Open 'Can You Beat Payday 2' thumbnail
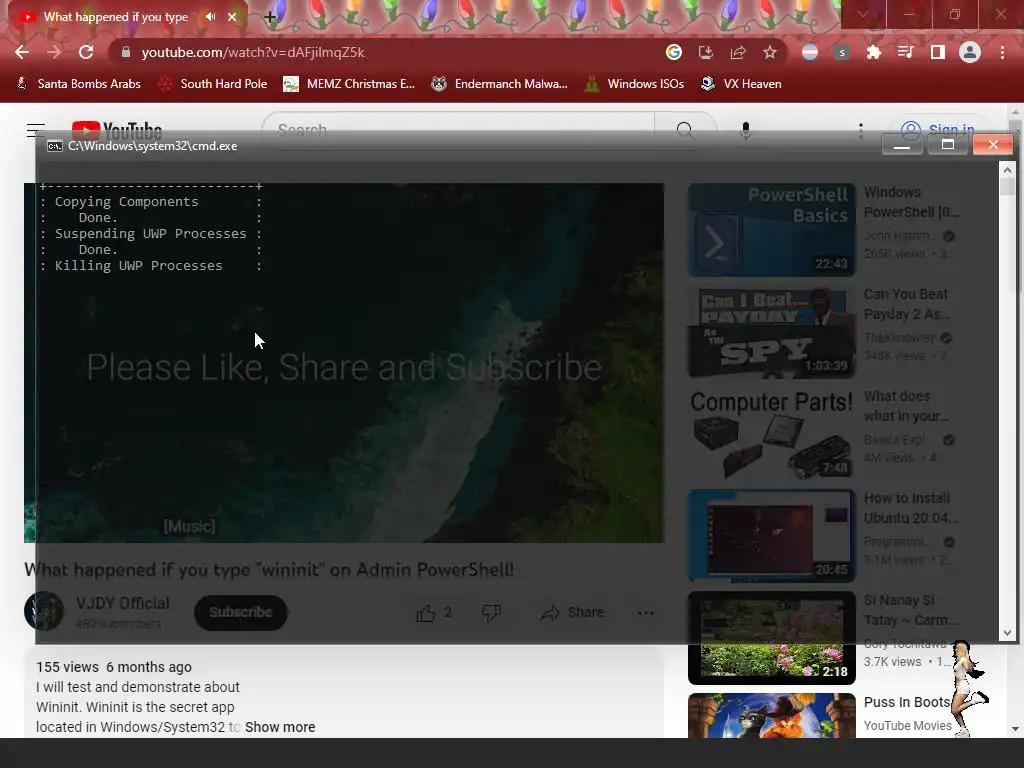The height and width of the screenshot is (768, 1024). 771,332
